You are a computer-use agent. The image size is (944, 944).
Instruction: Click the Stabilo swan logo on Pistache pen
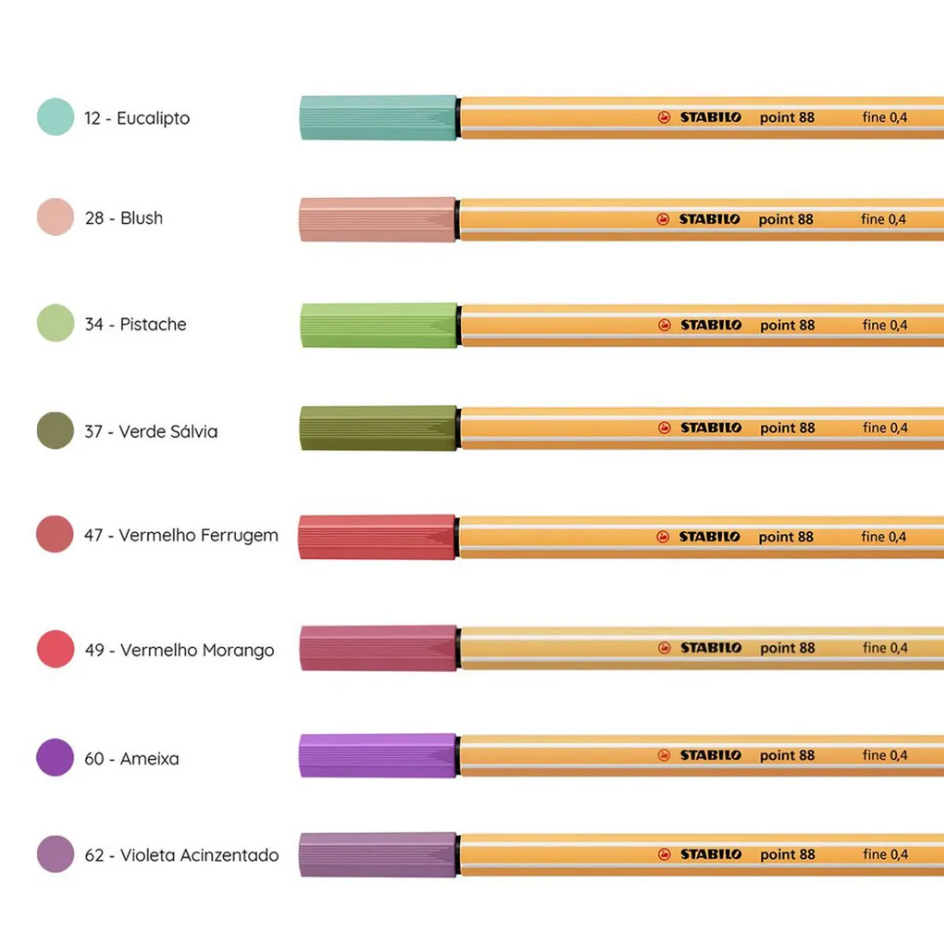click(x=664, y=325)
